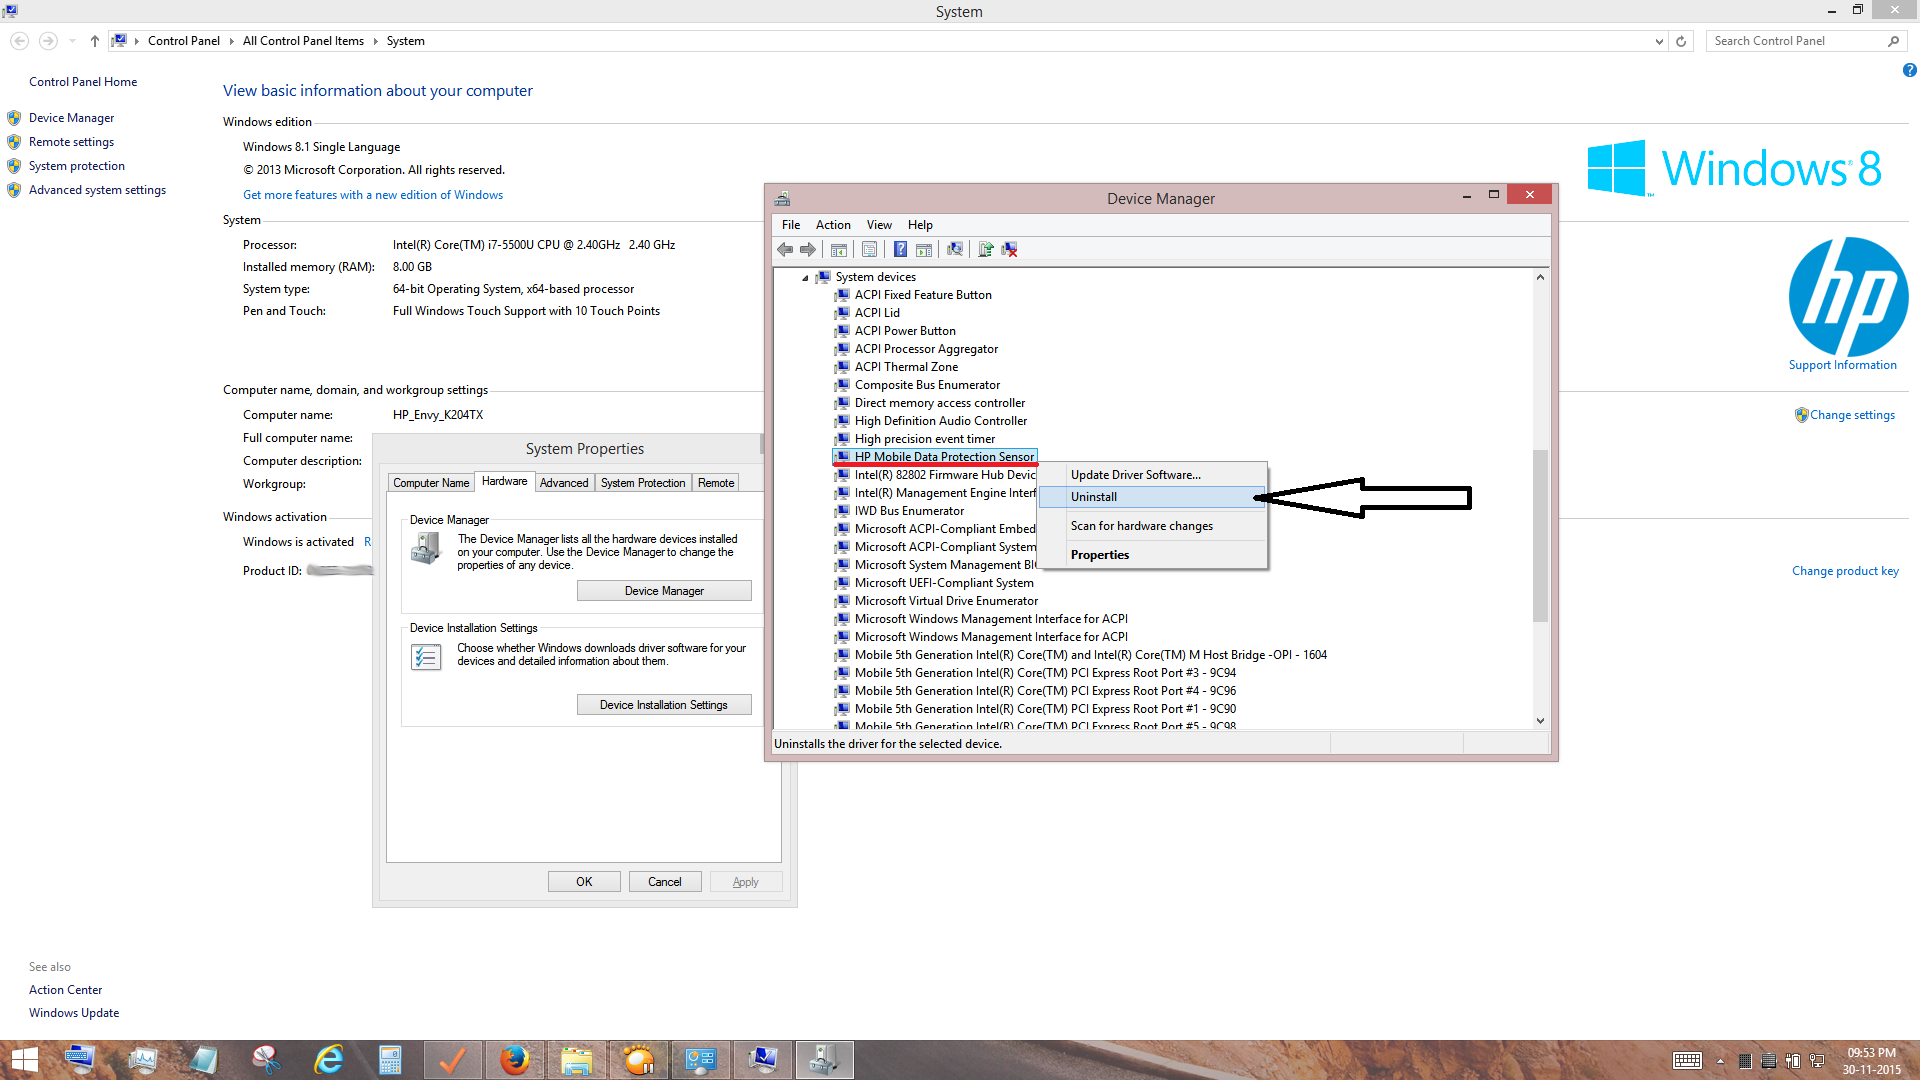Click the Device Installation Settings button
1920x1080 pixels.
click(x=664, y=705)
